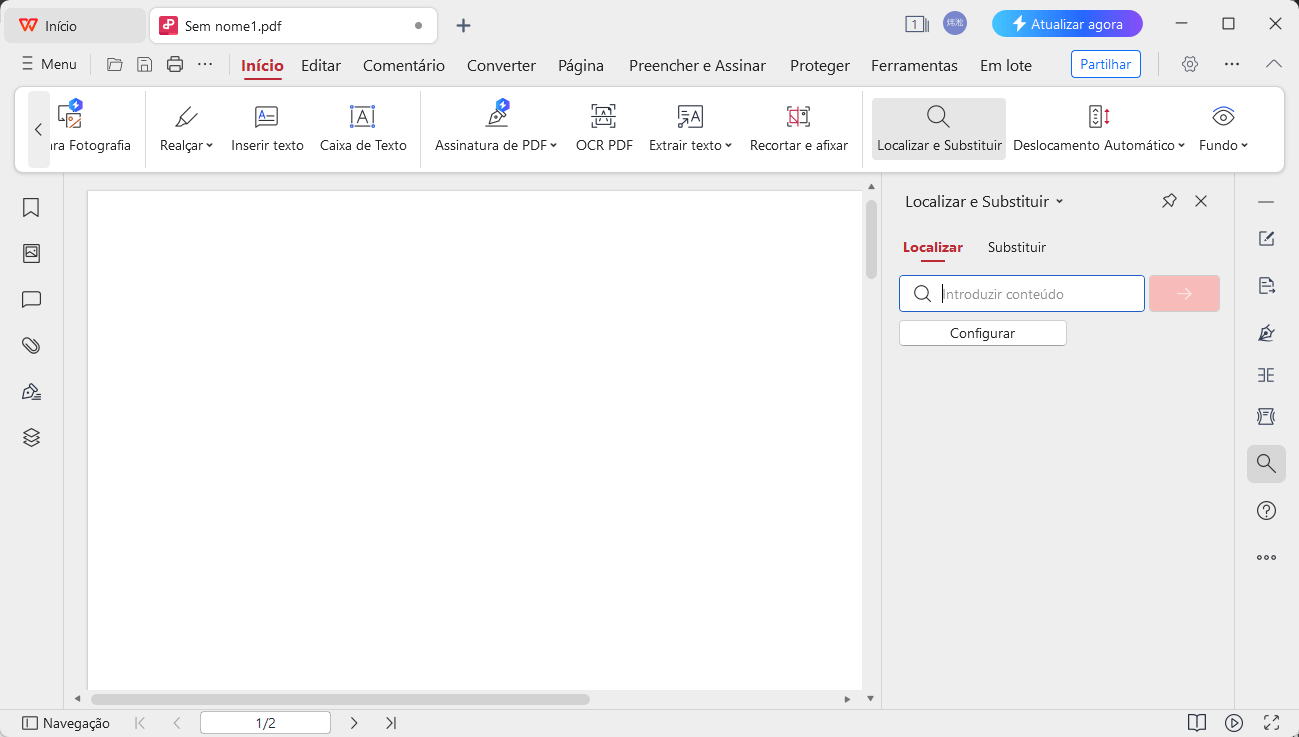This screenshot has width=1299, height=737.
Task: Click the open file folder icon
Action: (x=115, y=65)
